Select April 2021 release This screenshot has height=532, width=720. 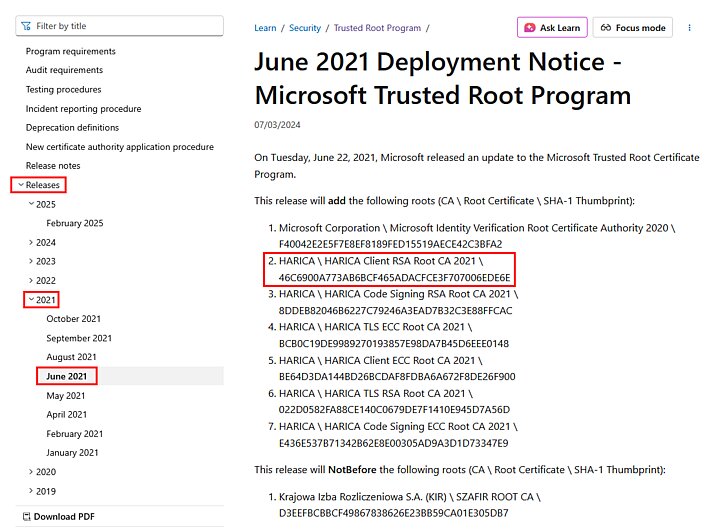point(67,414)
